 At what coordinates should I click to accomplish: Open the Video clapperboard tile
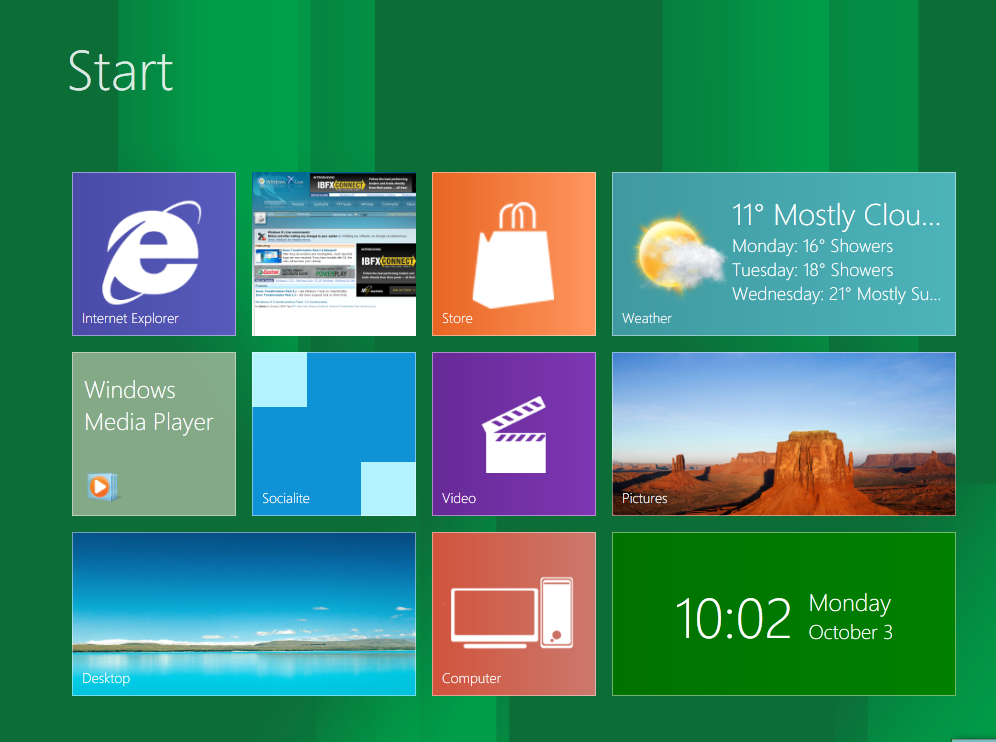[x=514, y=434]
